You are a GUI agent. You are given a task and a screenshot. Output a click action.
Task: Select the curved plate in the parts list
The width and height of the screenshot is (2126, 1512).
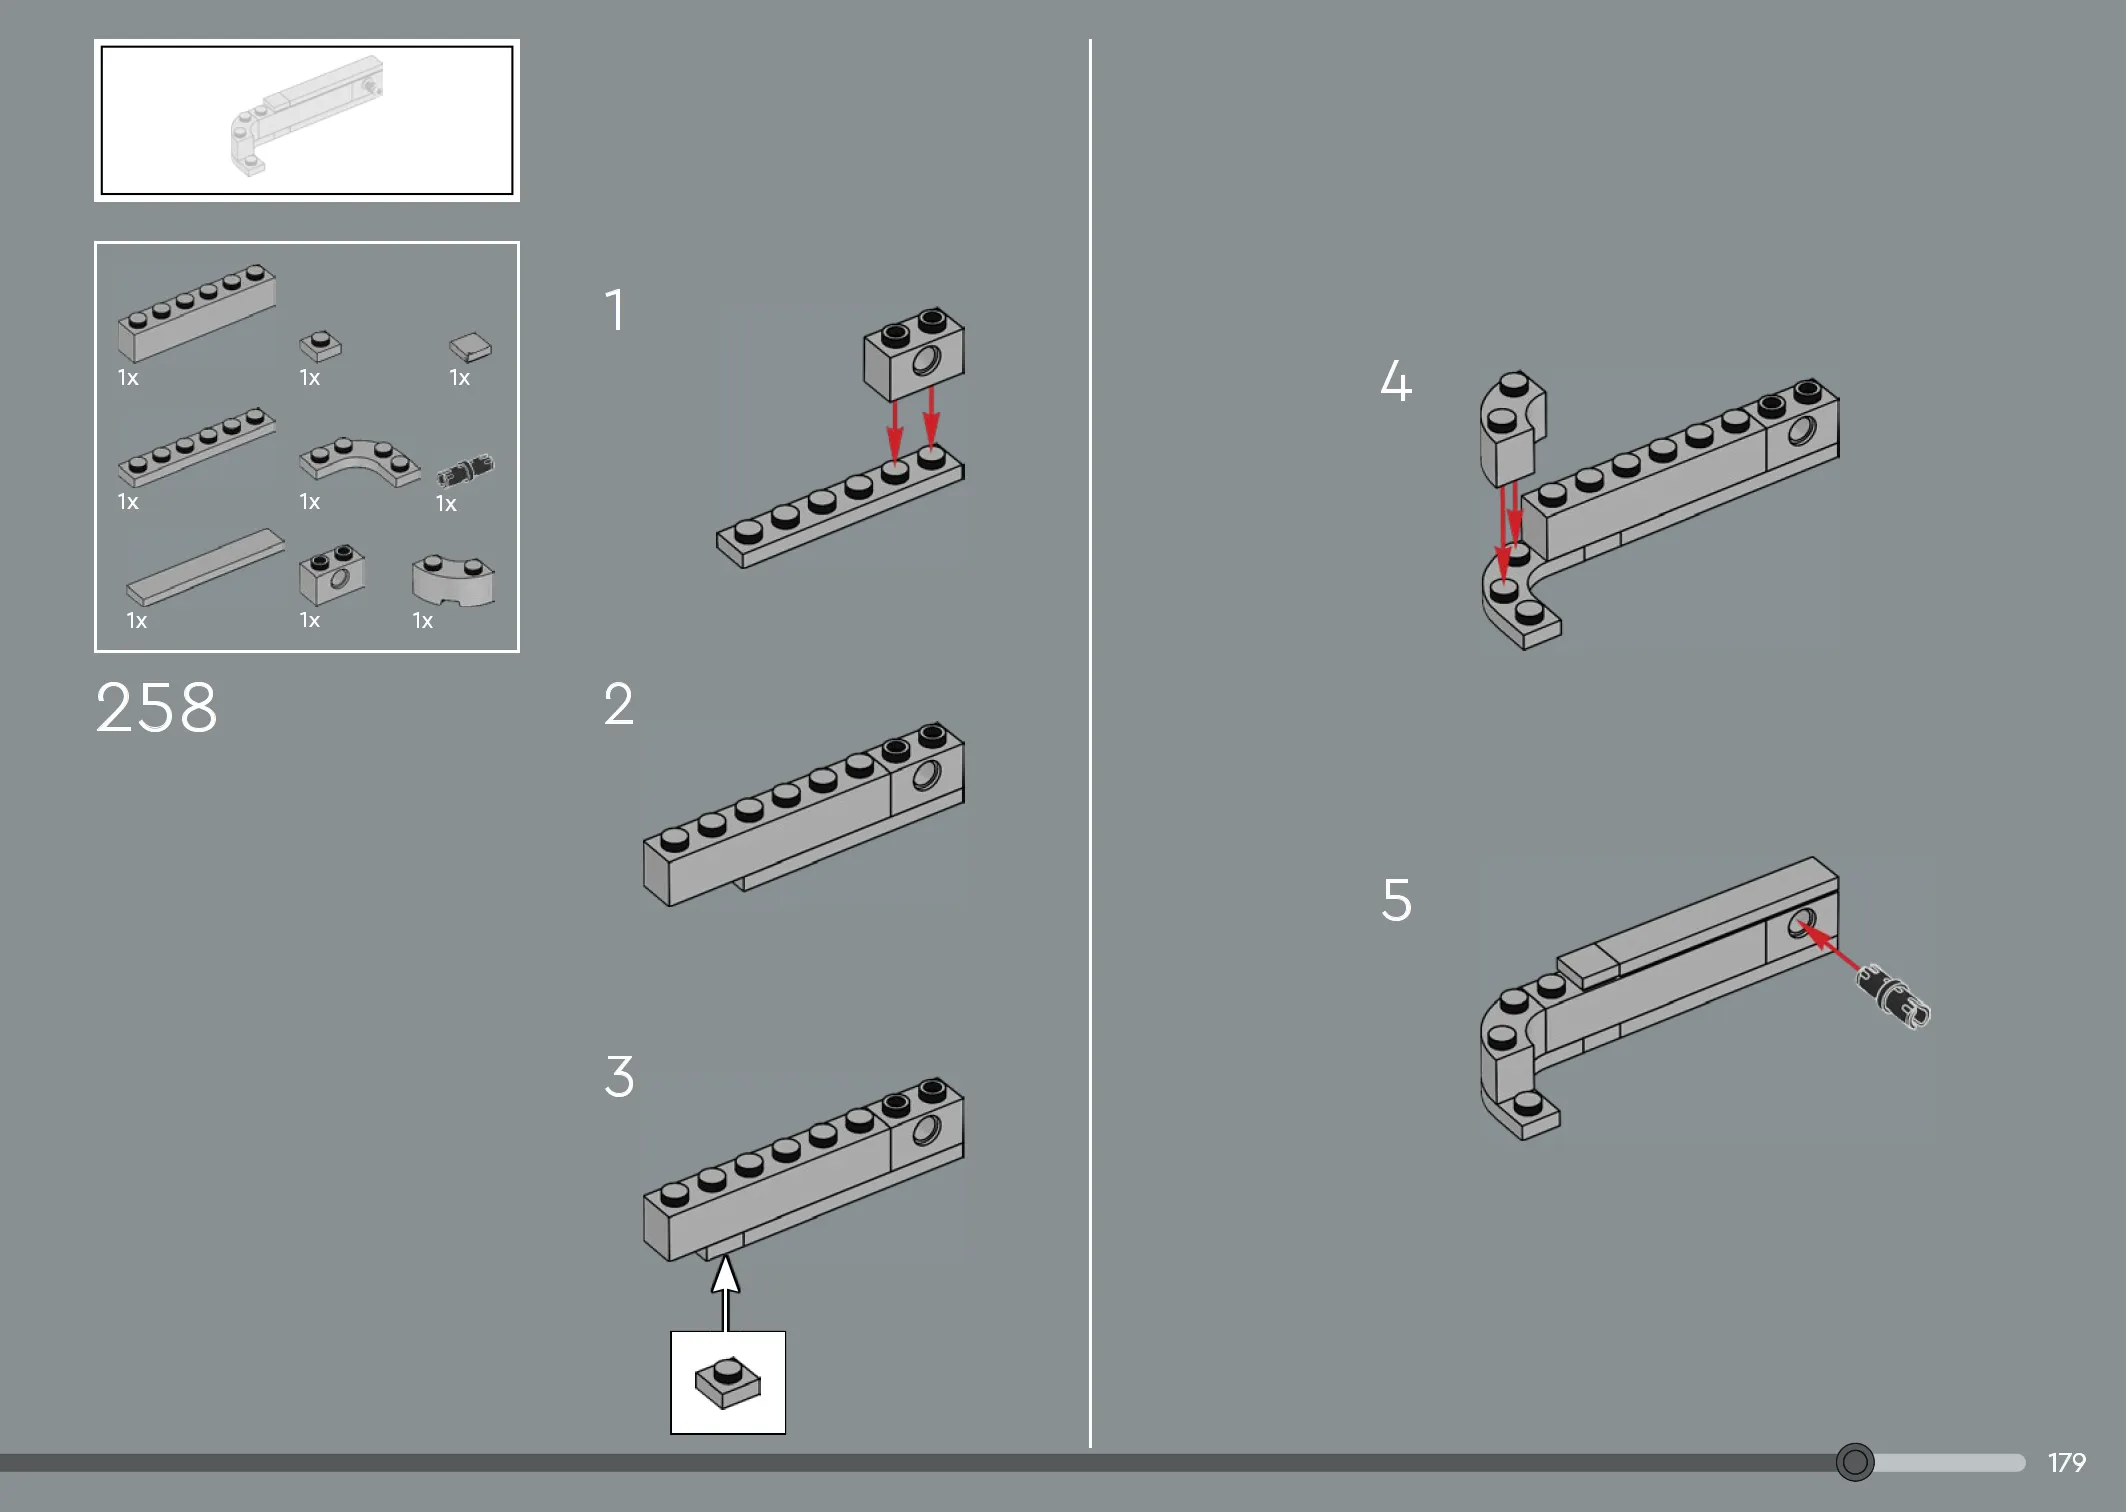[360, 462]
